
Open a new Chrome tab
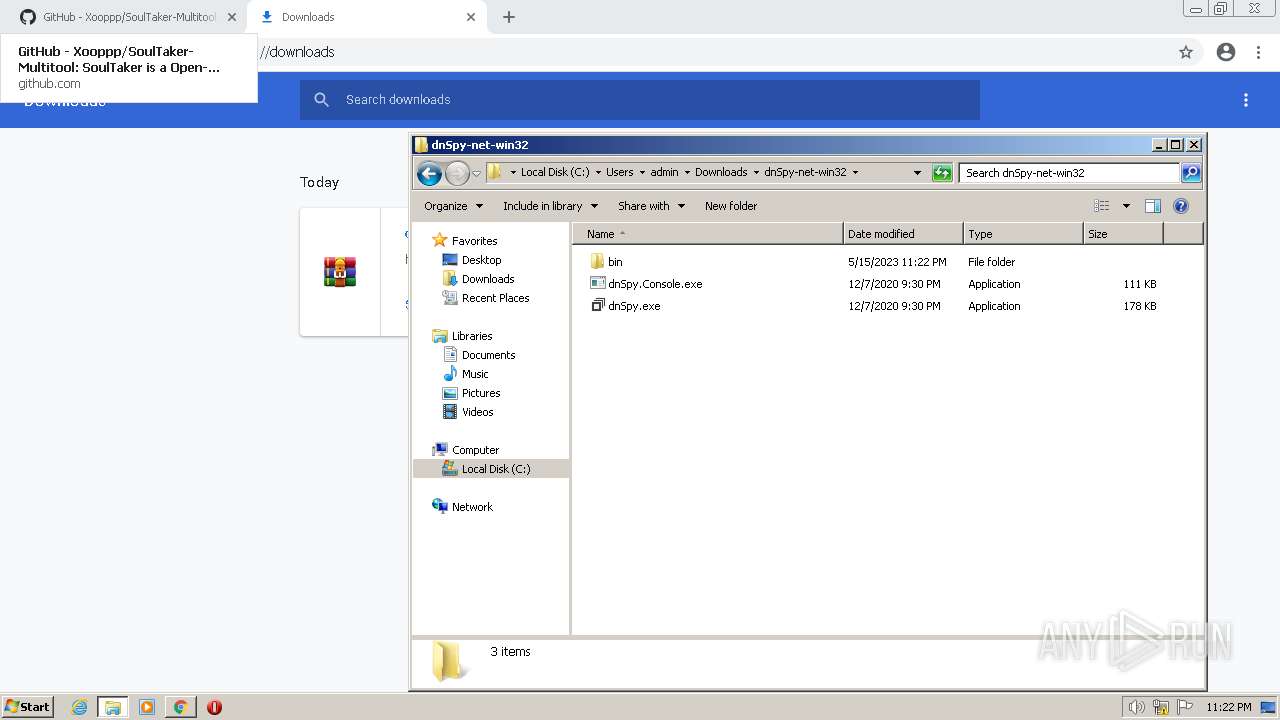[509, 17]
